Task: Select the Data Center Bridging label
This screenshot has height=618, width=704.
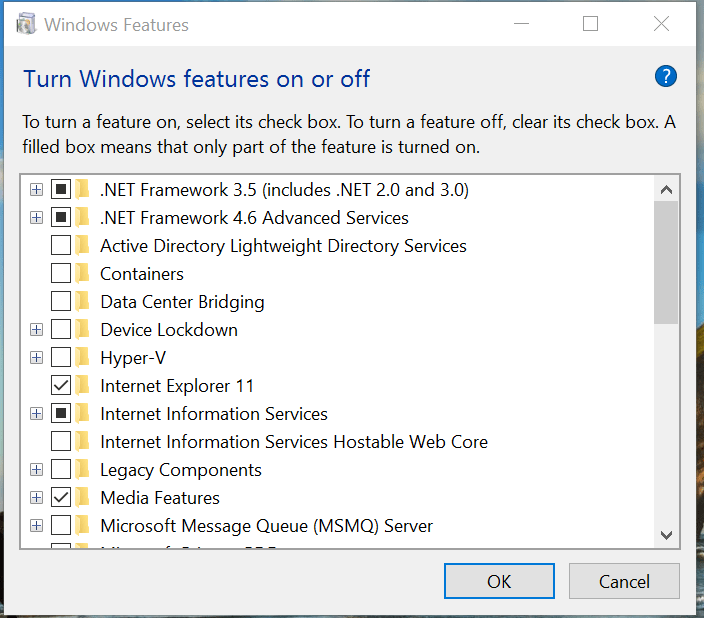Action: tap(182, 302)
